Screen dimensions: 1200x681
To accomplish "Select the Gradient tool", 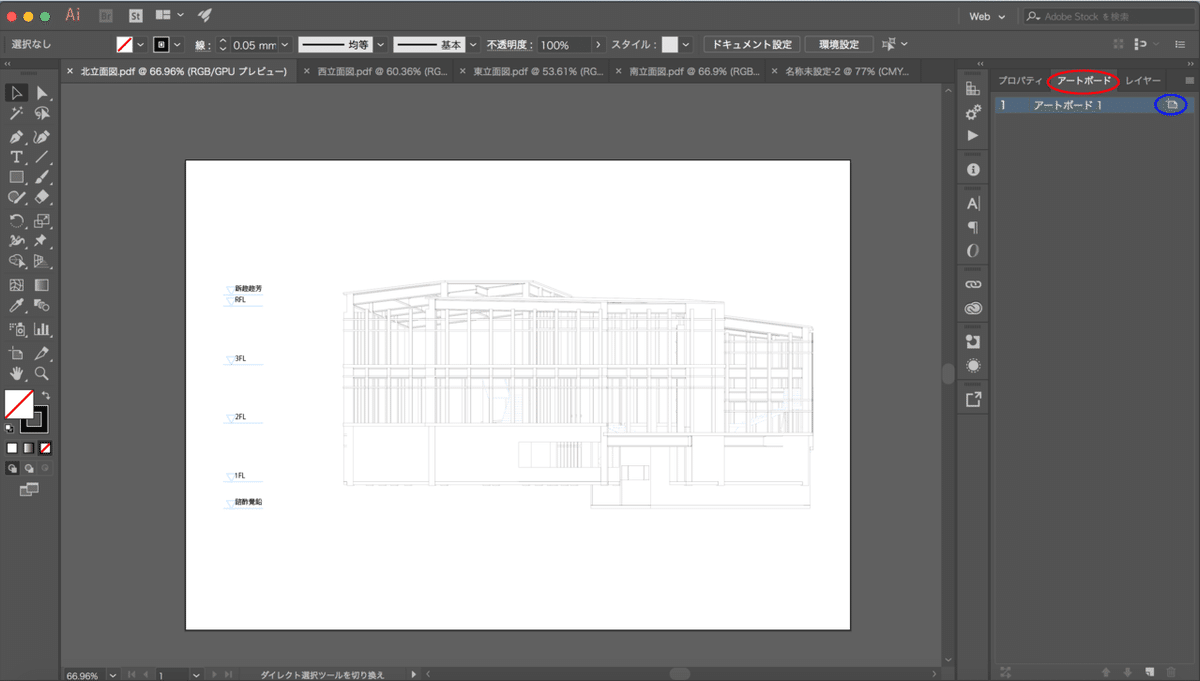I will (42, 285).
